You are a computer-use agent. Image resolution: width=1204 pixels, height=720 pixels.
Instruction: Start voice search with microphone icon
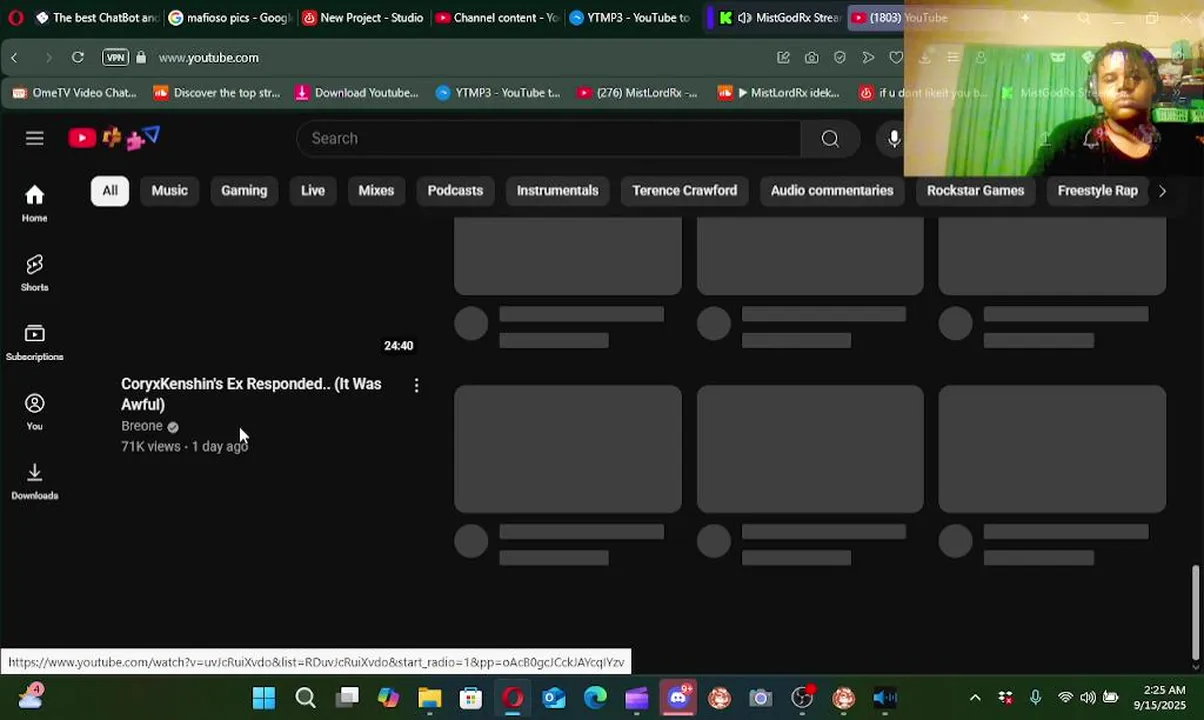[x=894, y=139]
